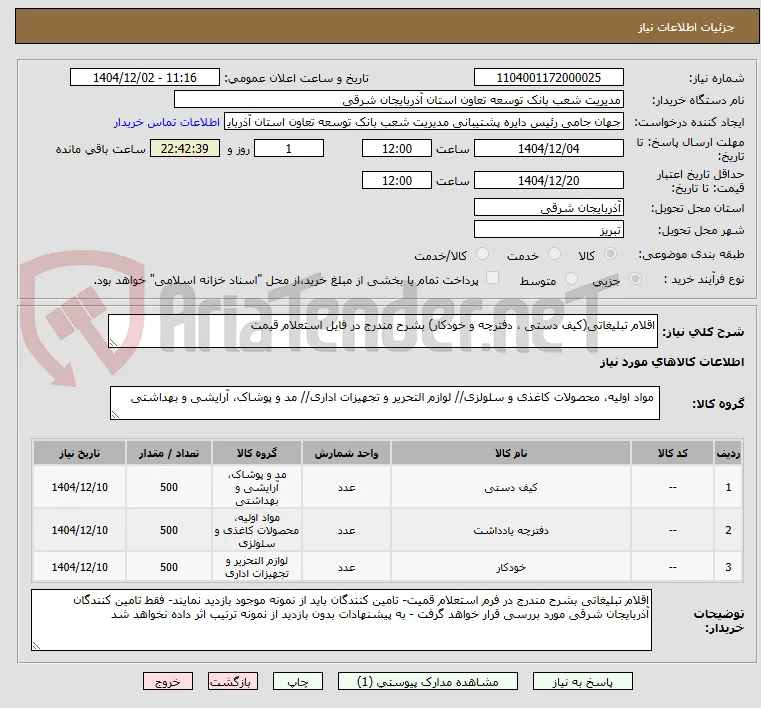Viewport: 761px width, 708px height.
Task: Click the دفترچه یادداشت item name cell
Action: 511,530
